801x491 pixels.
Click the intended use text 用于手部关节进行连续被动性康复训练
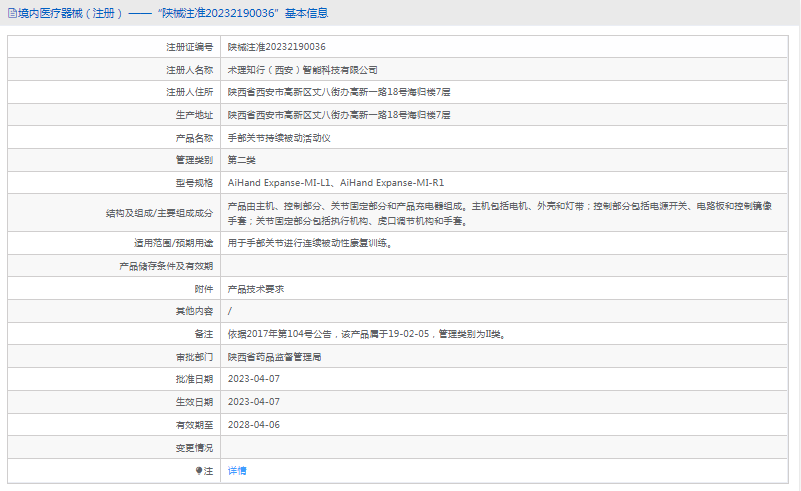tap(310, 243)
